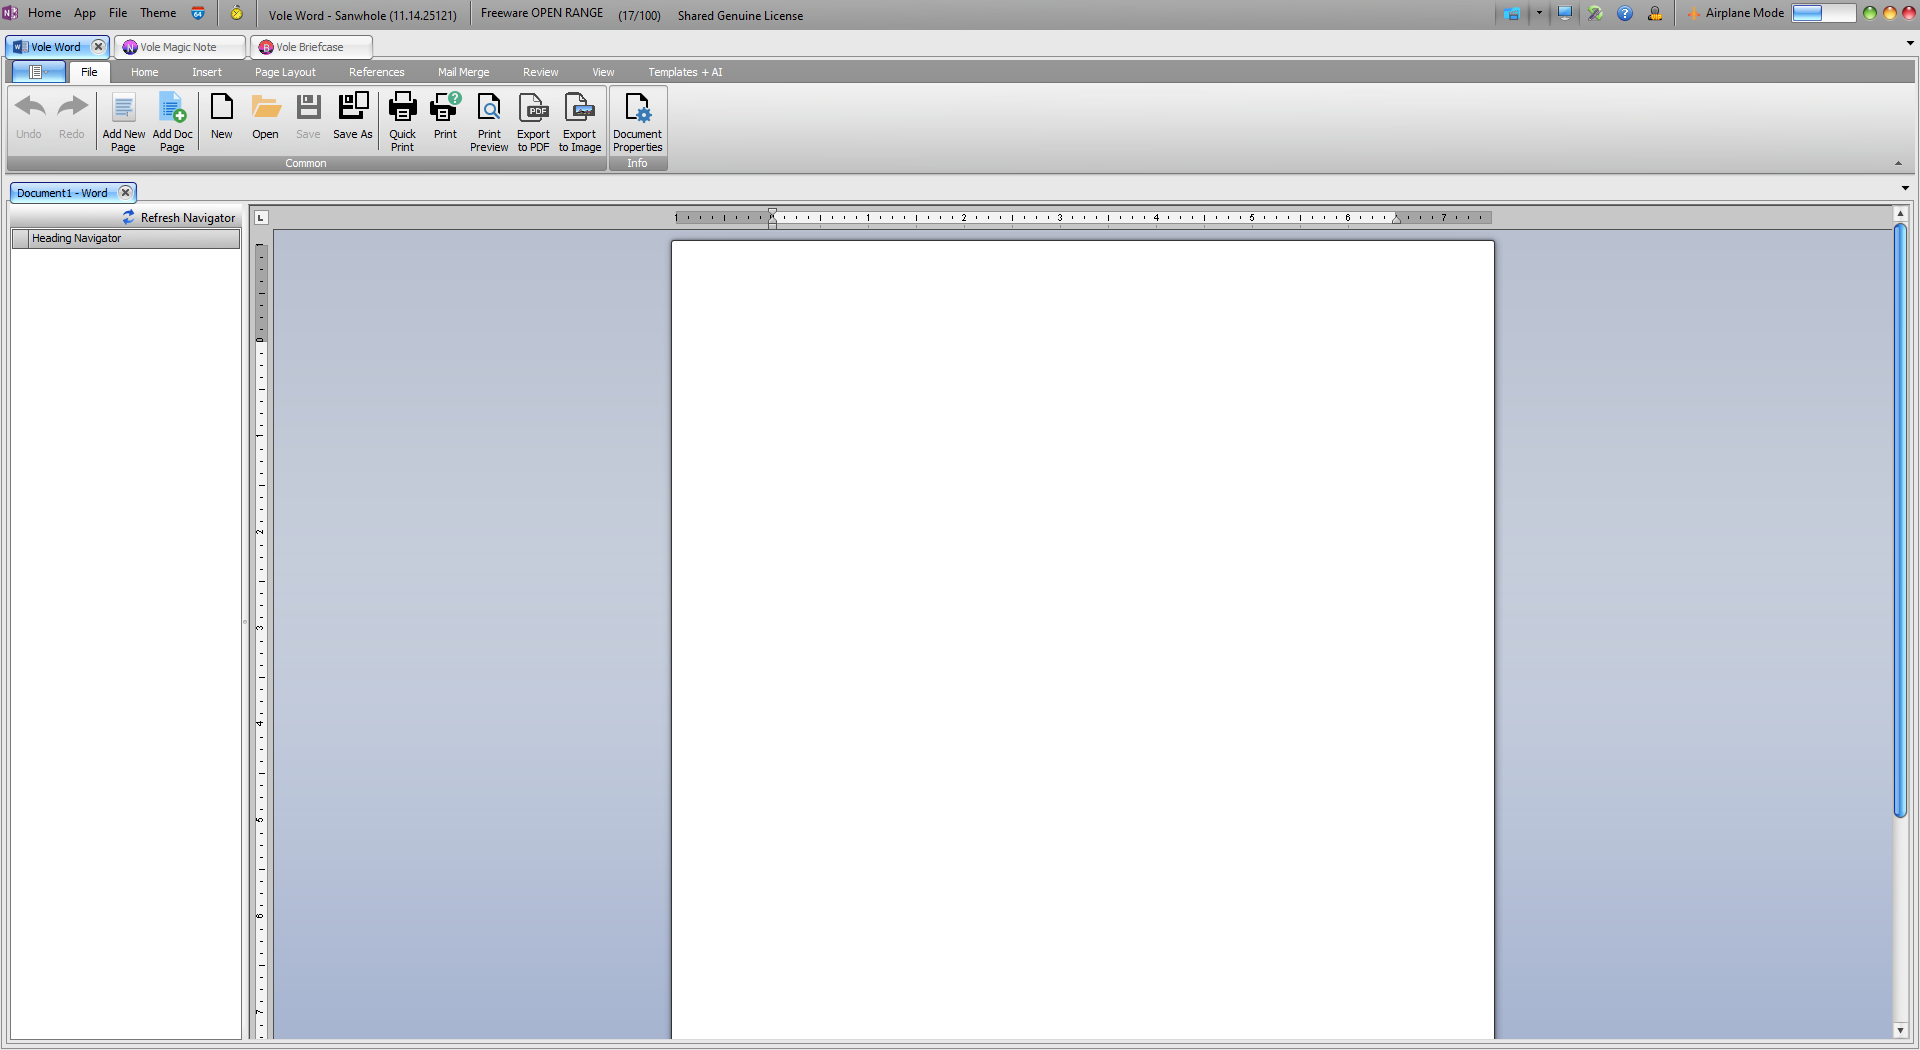Collapse the ribbon using the small up arrow
Image resolution: width=1920 pixels, height=1050 pixels.
pos(1898,164)
